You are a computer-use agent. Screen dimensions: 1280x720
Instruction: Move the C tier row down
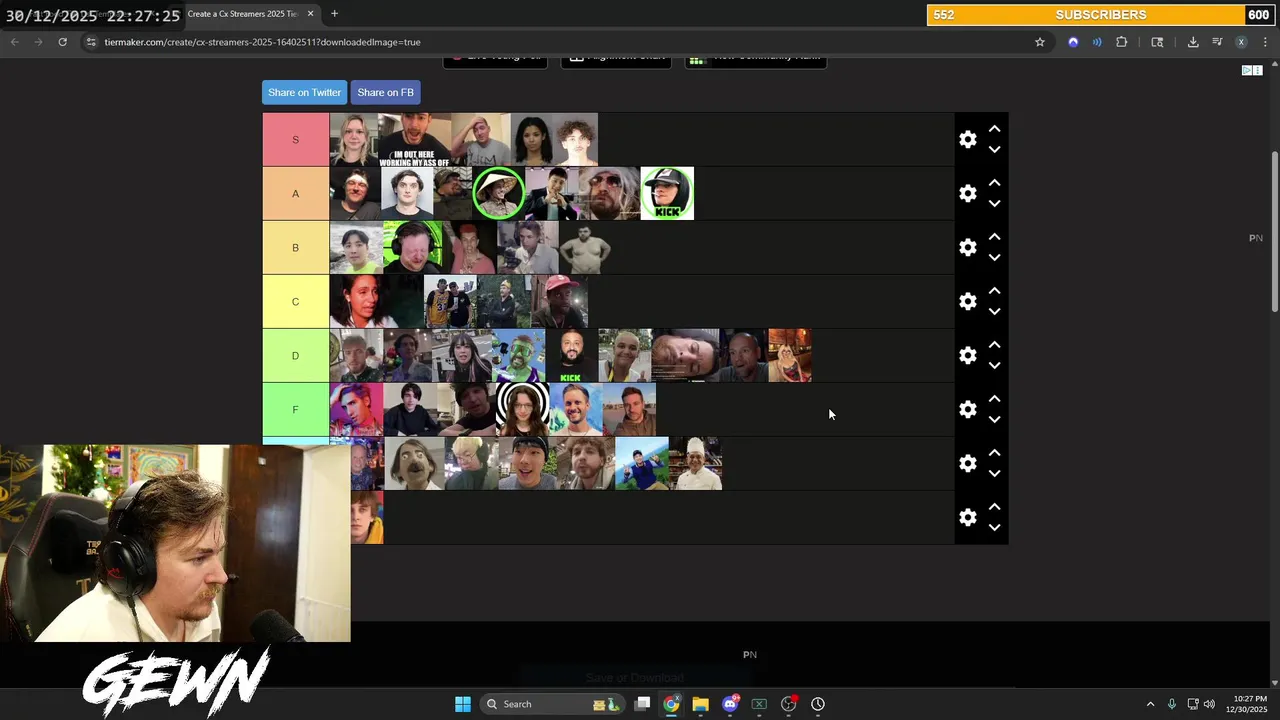(x=994, y=312)
